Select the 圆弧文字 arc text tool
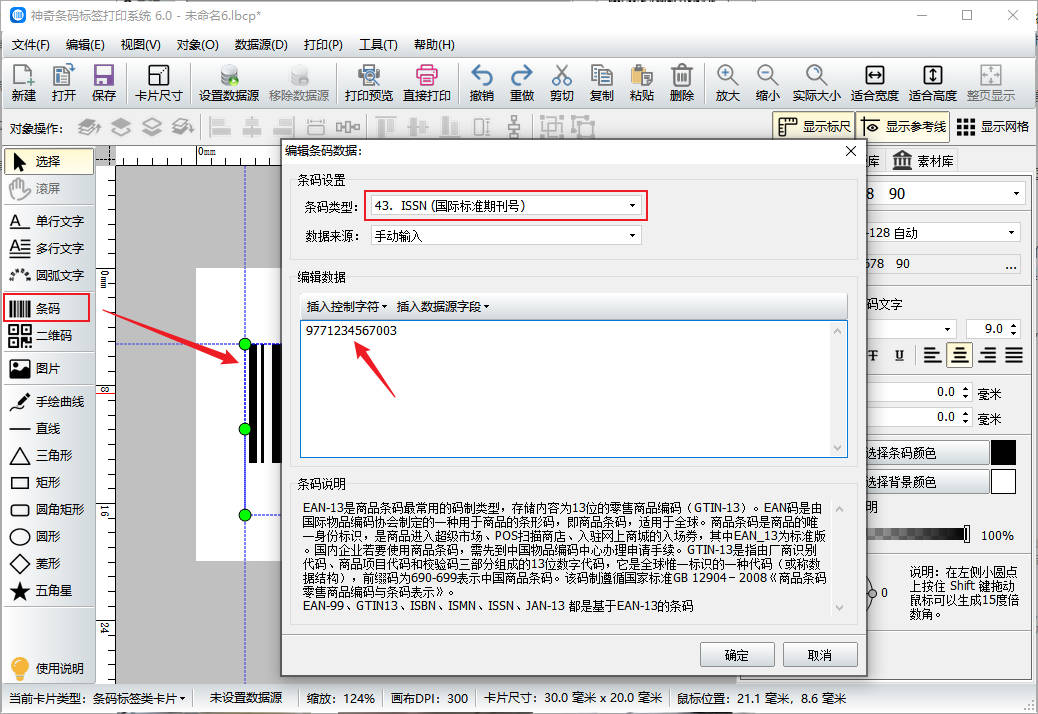The height and width of the screenshot is (714, 1038). click(48, 275)
